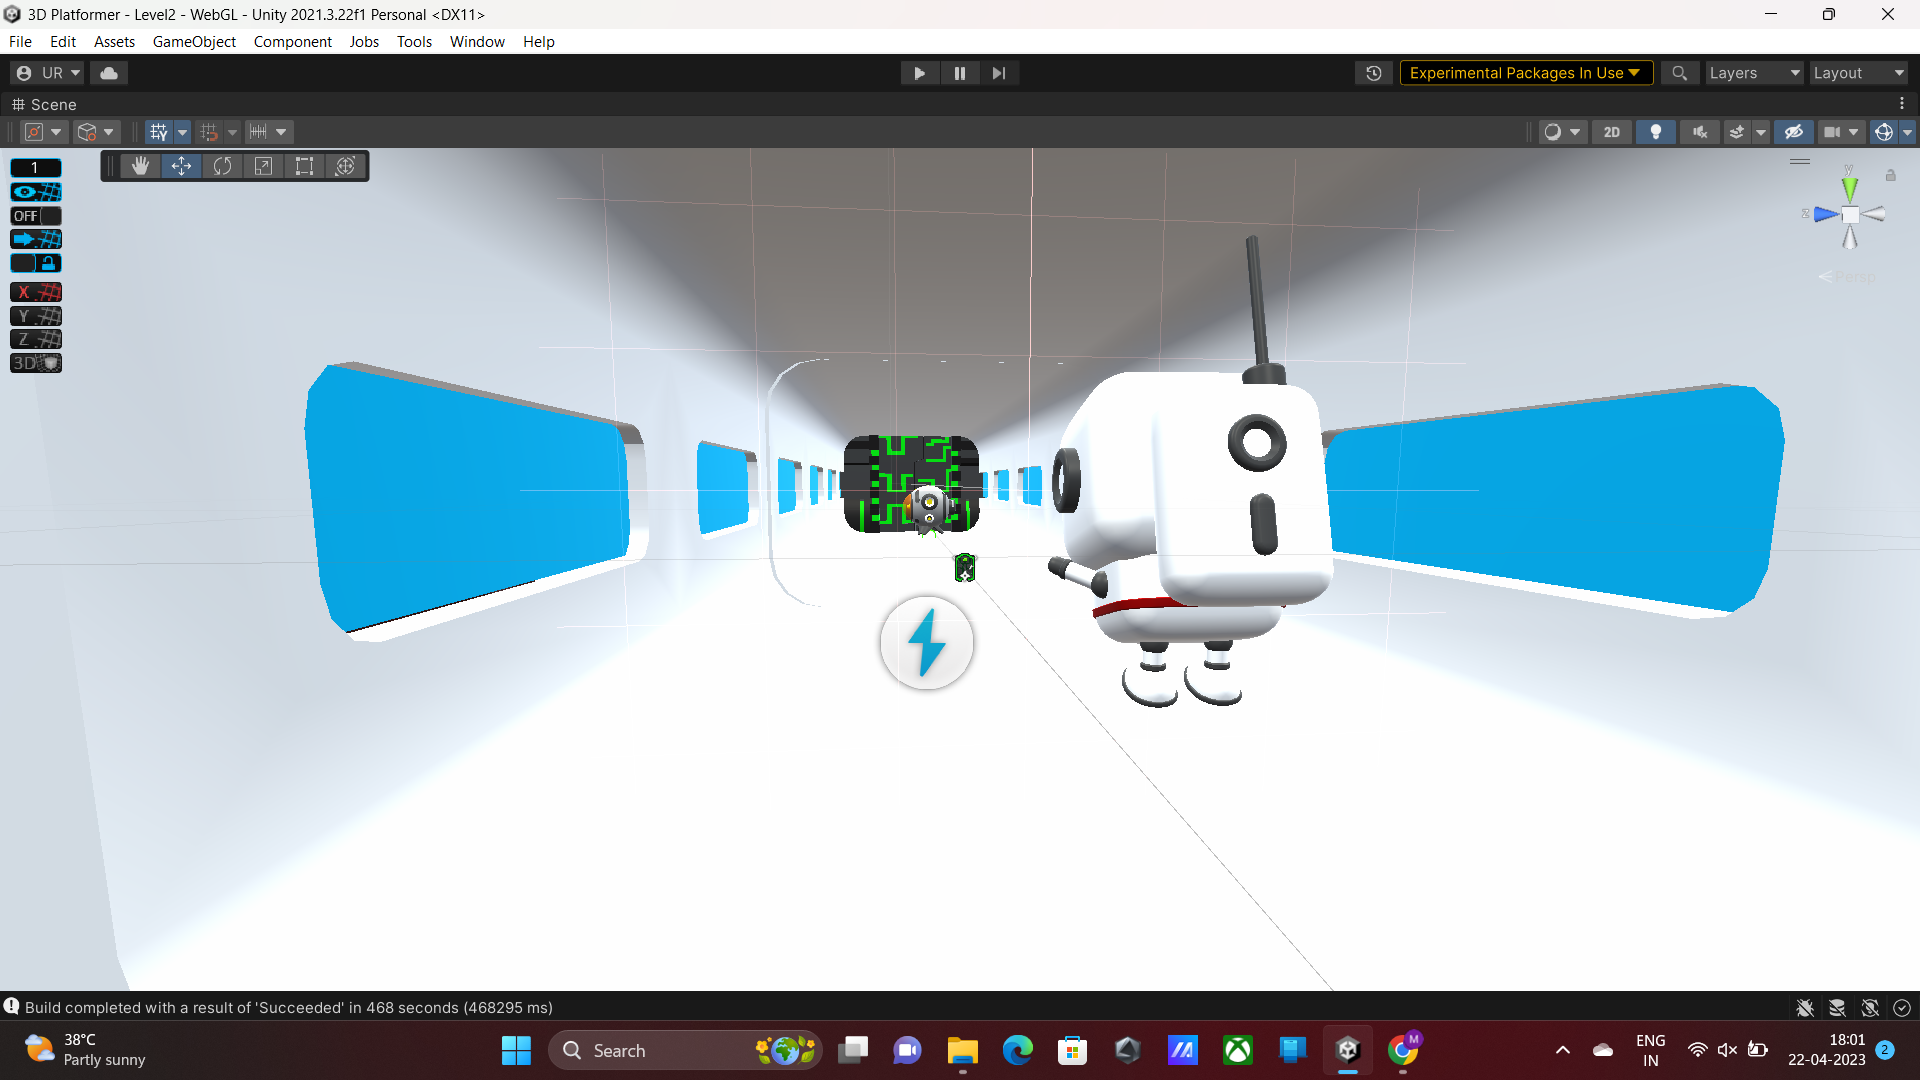Open the pivot tool handle dropdown
Image resolution: width=1920 pixels, height=1080 pixels.
coord(44,132)
